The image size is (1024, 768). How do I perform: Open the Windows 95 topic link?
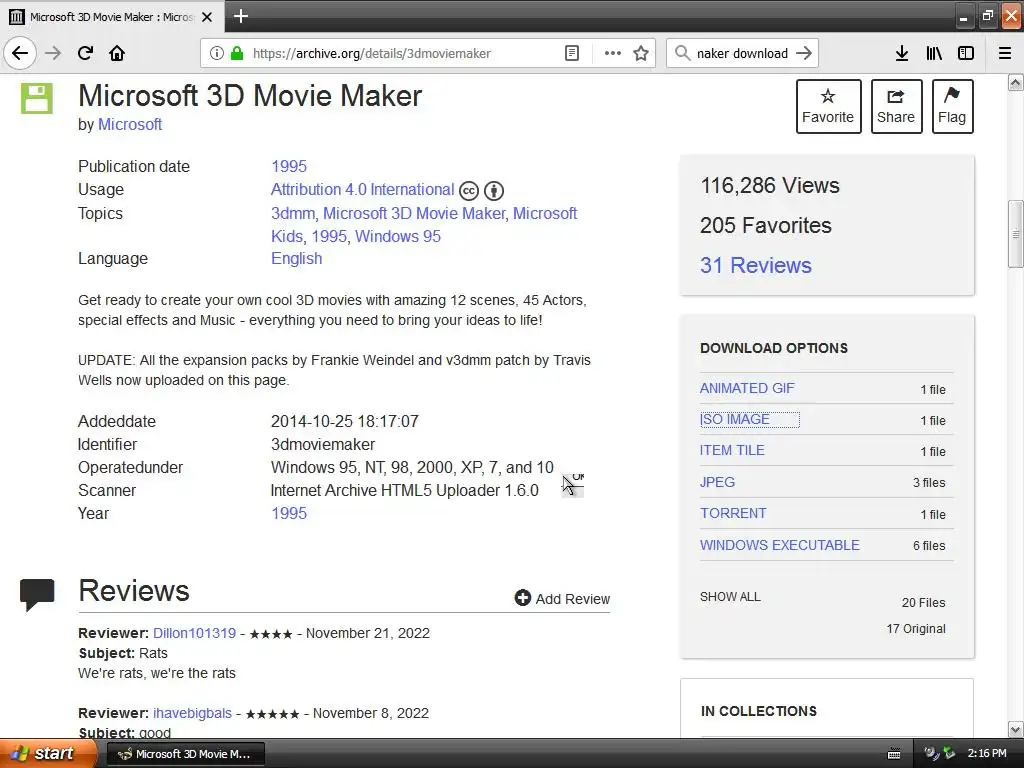click(x=398, y=236)
